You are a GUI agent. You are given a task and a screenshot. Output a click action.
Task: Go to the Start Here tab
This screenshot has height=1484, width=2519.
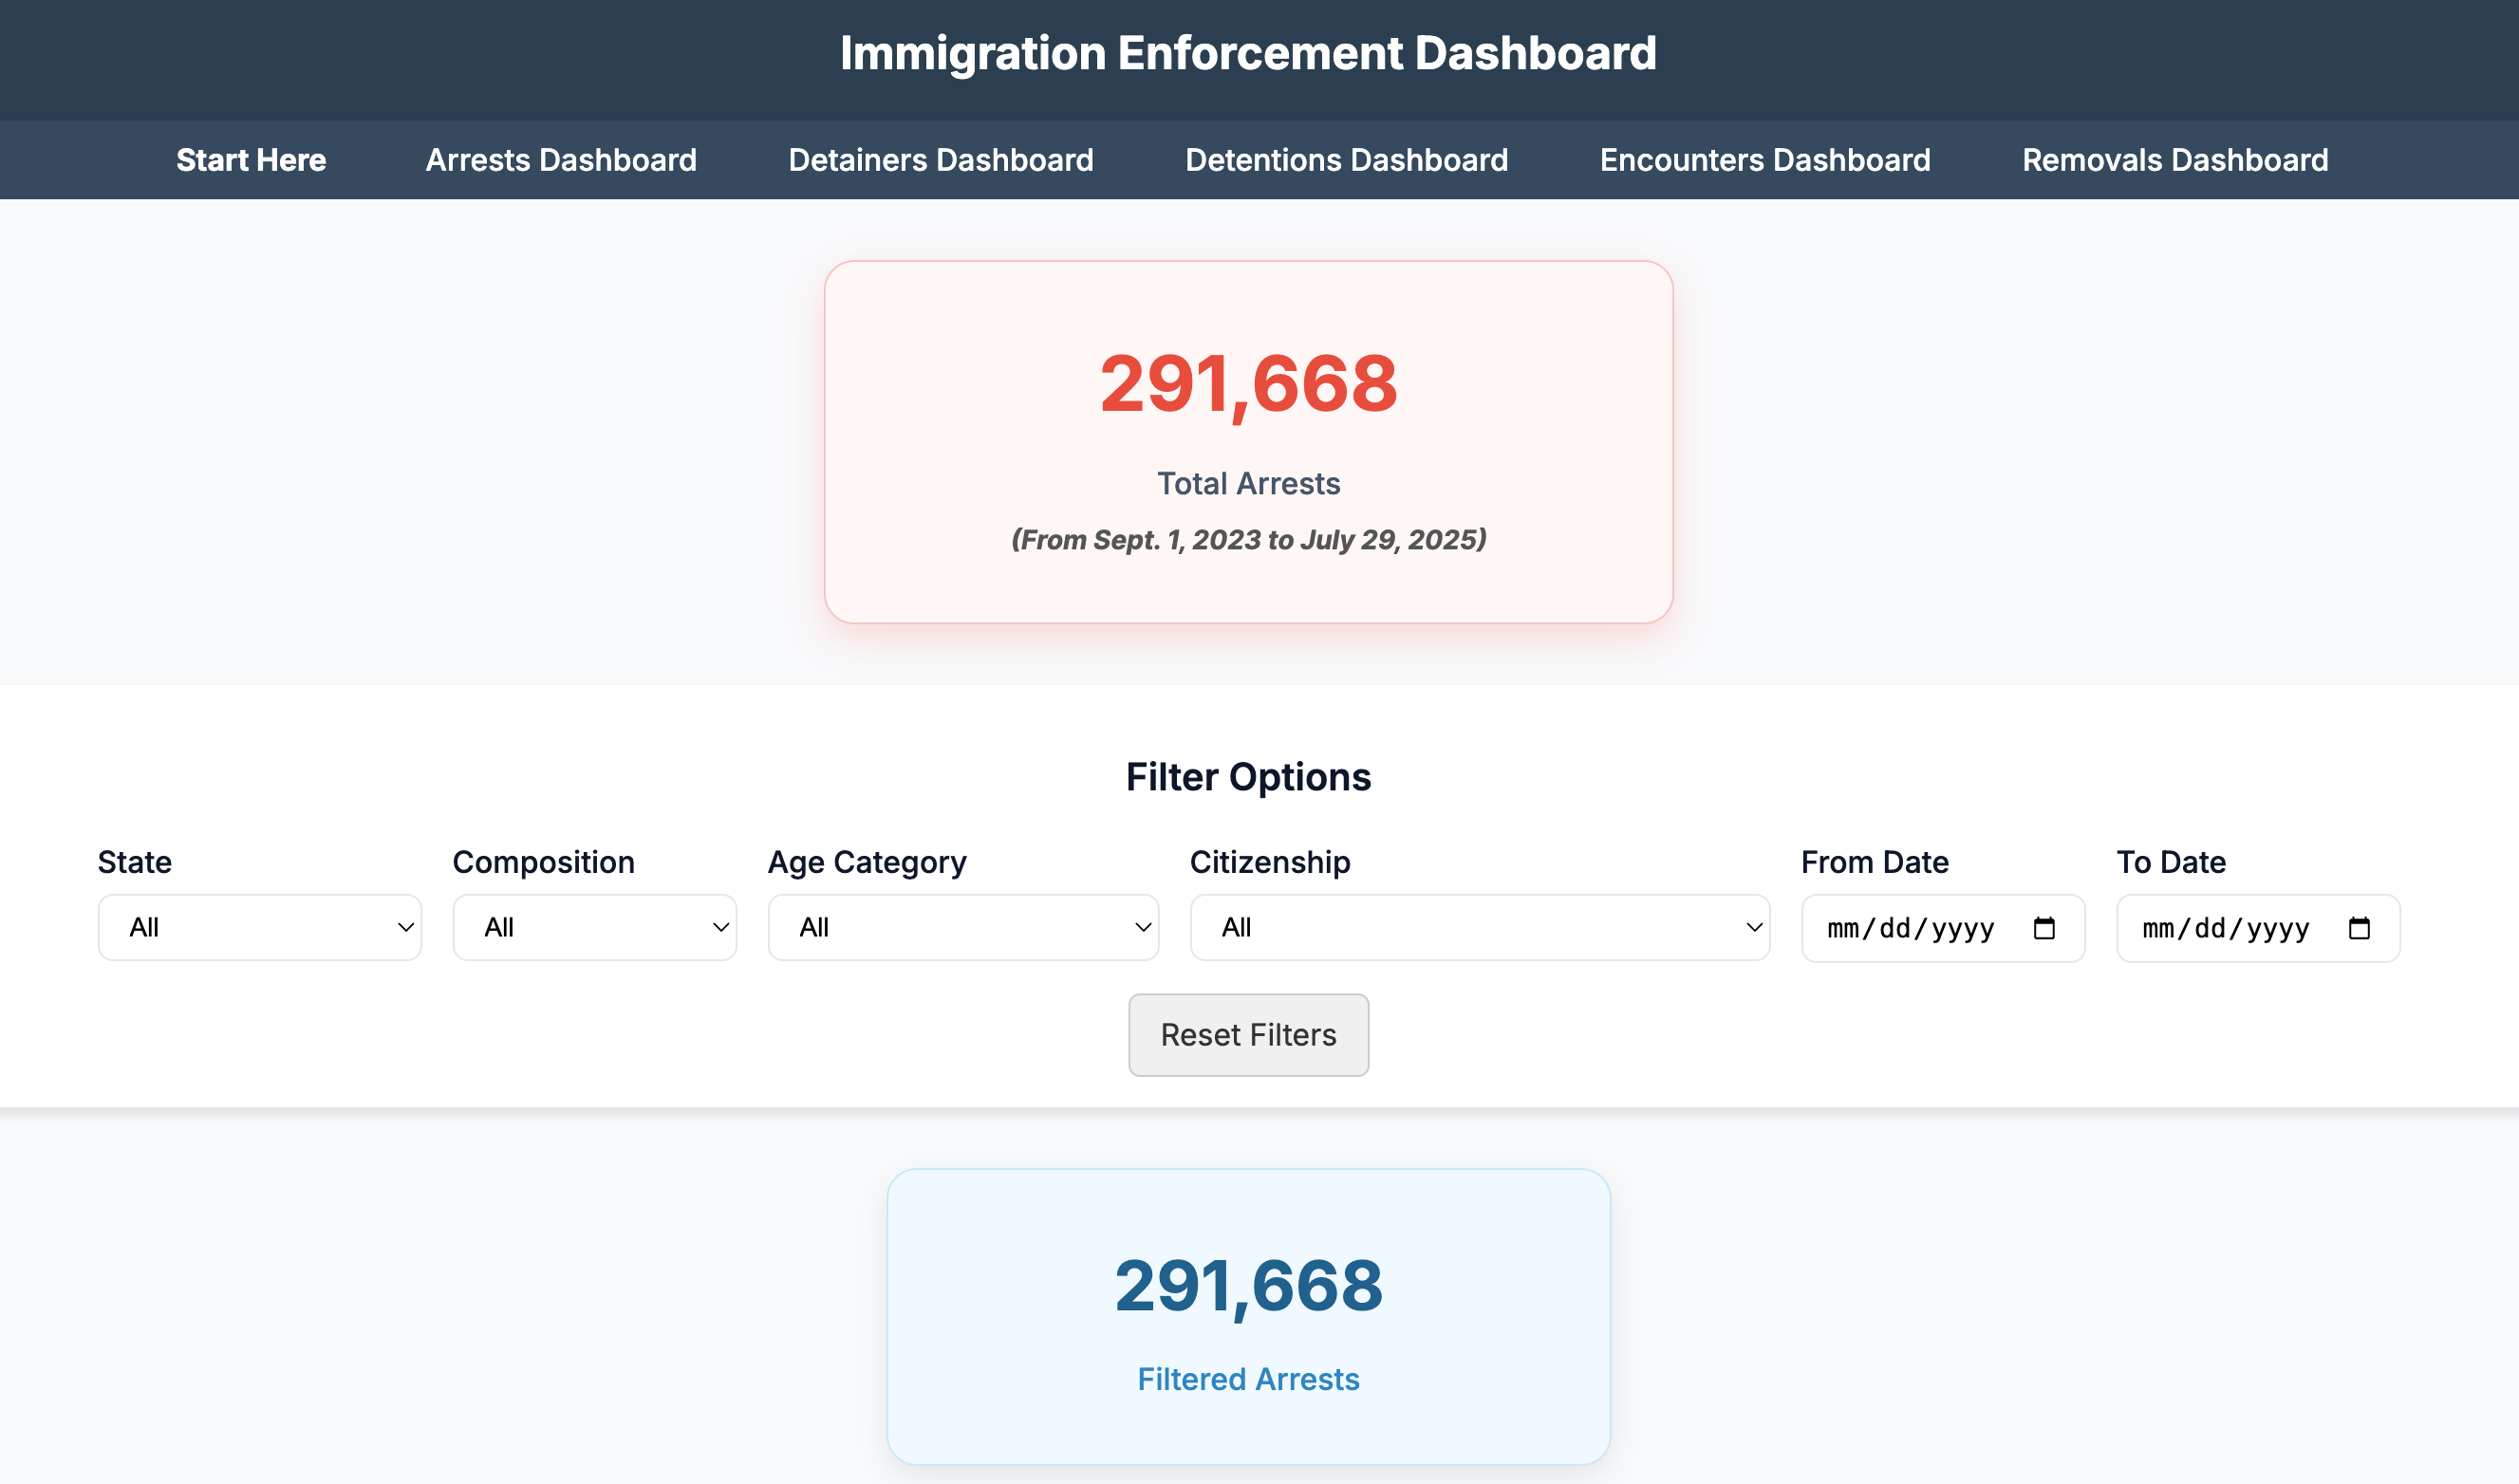tap(251, 160)
